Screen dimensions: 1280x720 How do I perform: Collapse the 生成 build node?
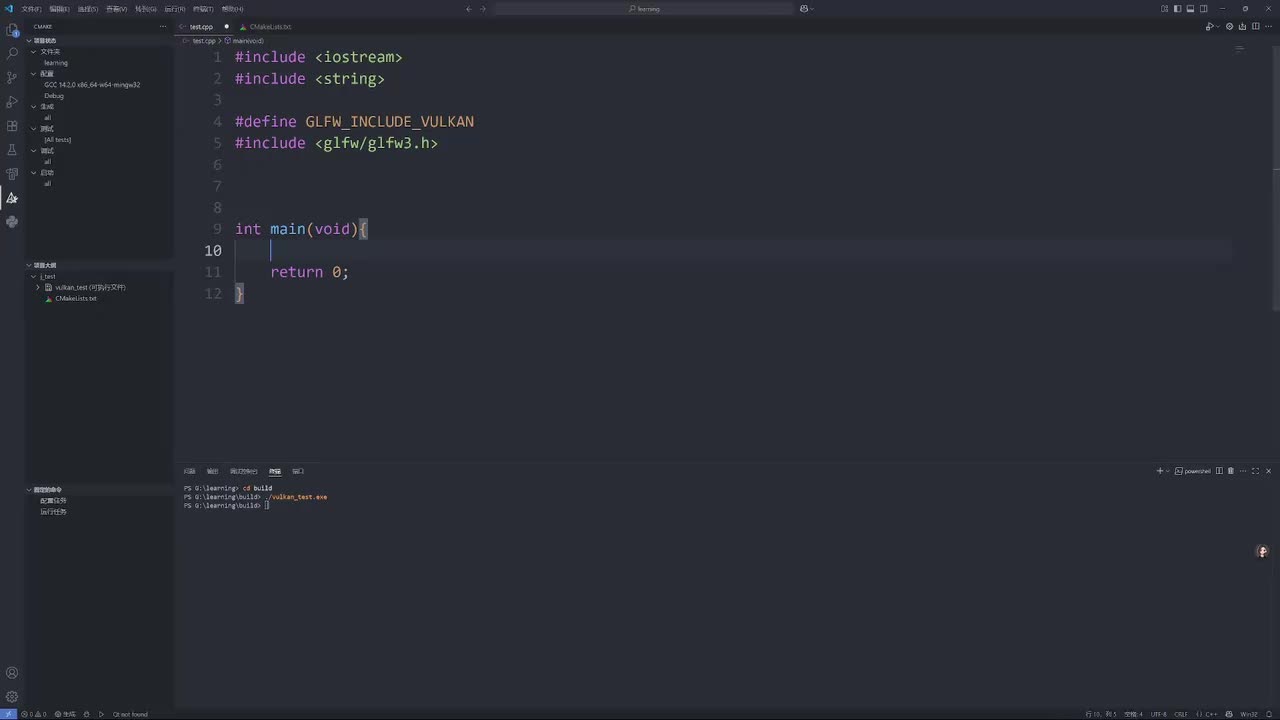pyautogui.click(x=34, y=106)
